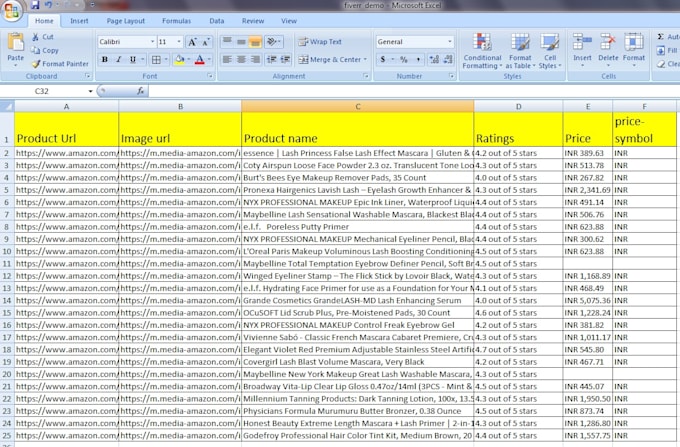Increase cell indent
Screen dimensions: 680x447
pyautogui.click(x=285, y=59)
